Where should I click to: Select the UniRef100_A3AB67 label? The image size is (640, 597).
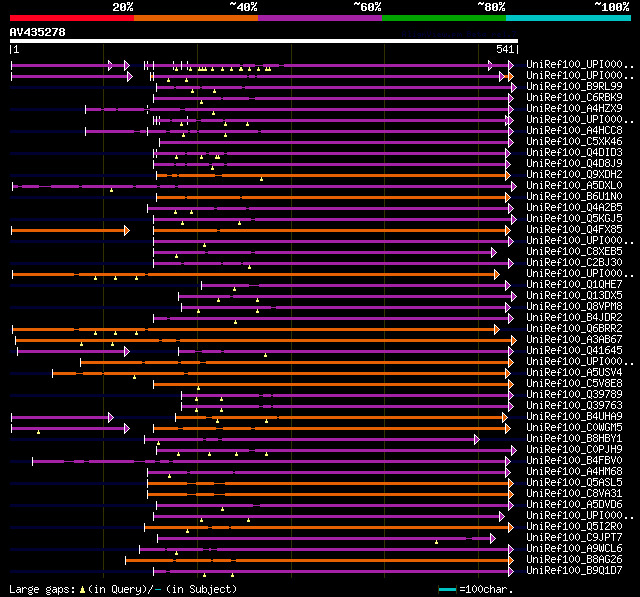click(x=574, y=340)
